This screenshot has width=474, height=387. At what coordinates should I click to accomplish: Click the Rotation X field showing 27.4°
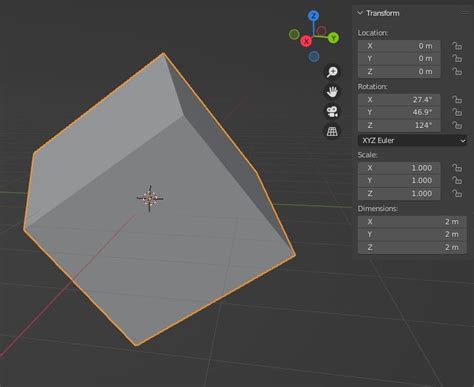coord(399,99)
